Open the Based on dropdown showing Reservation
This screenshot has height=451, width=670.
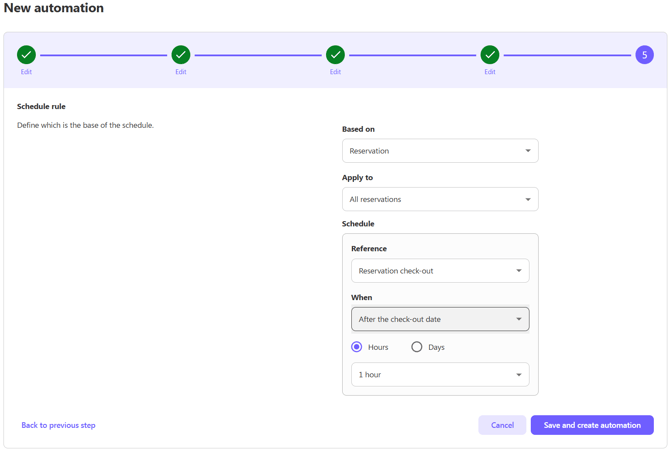pos(440,151)
